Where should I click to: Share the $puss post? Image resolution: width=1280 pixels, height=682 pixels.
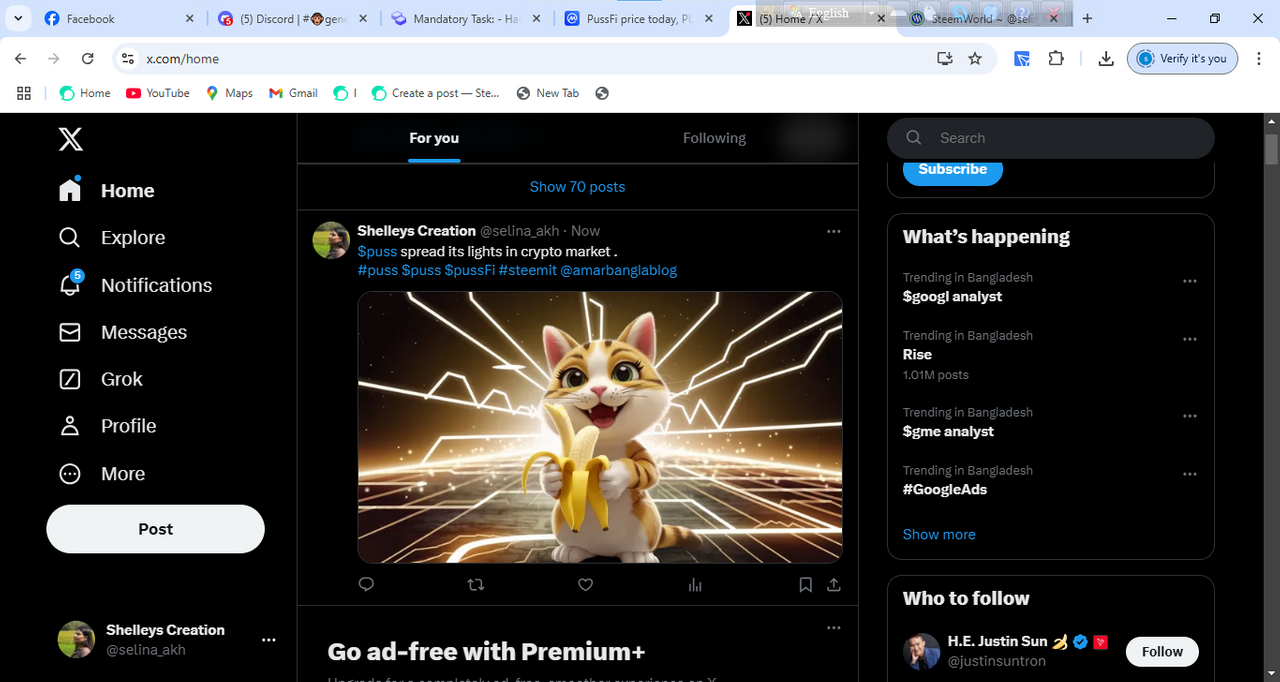click(833, 585)
